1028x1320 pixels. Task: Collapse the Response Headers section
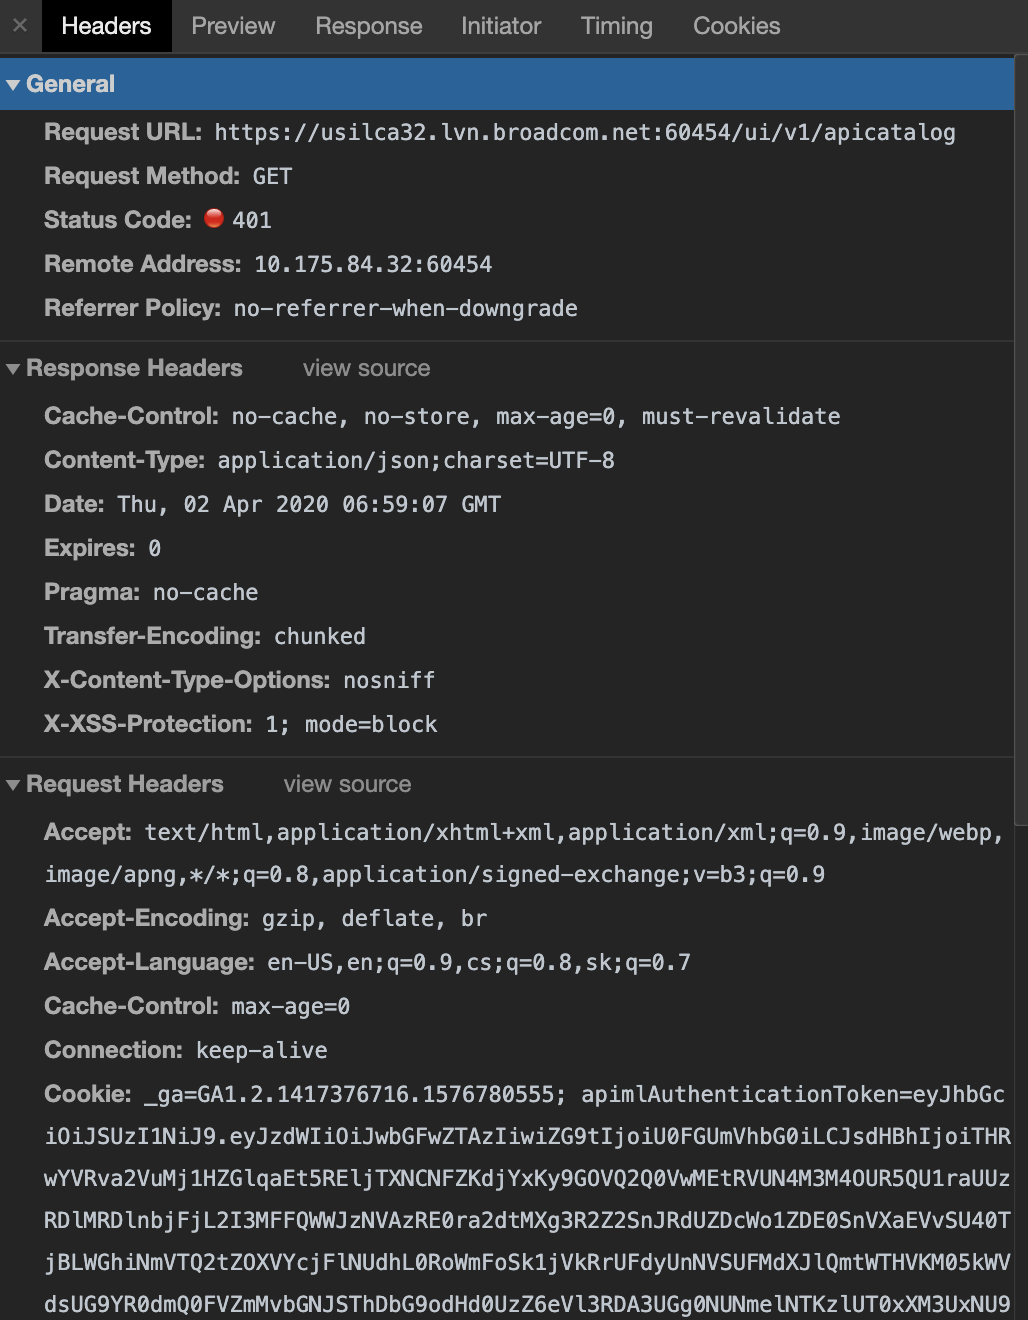pos(12,368)
